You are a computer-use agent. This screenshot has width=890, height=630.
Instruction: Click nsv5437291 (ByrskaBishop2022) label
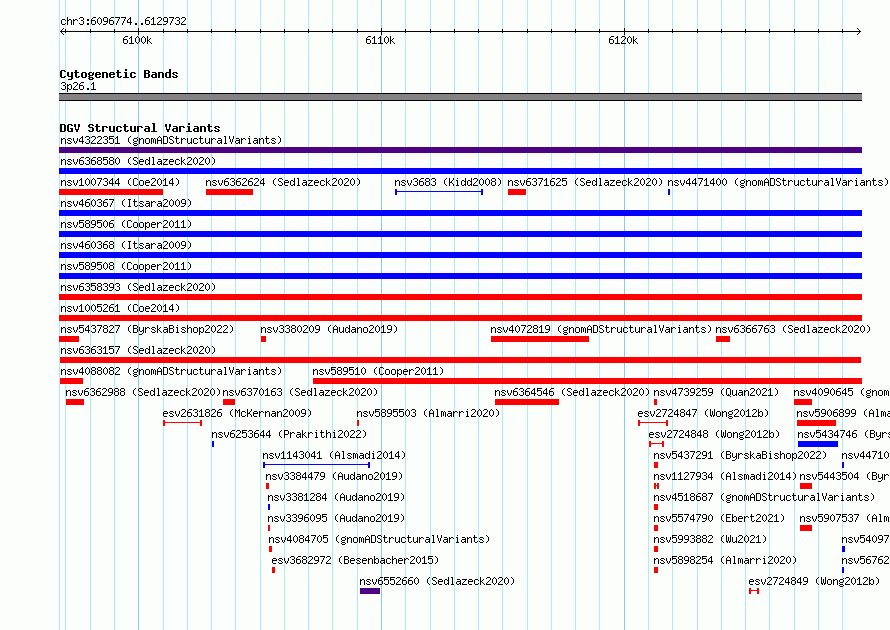tap(740, 455)
